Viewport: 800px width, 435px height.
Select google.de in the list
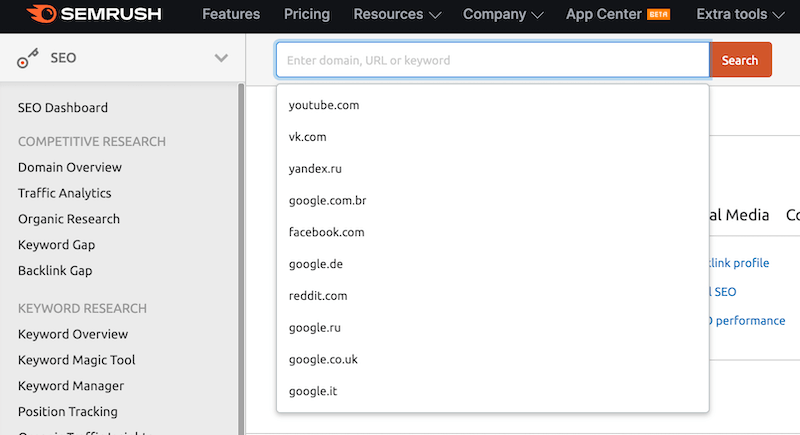[492, 264]
